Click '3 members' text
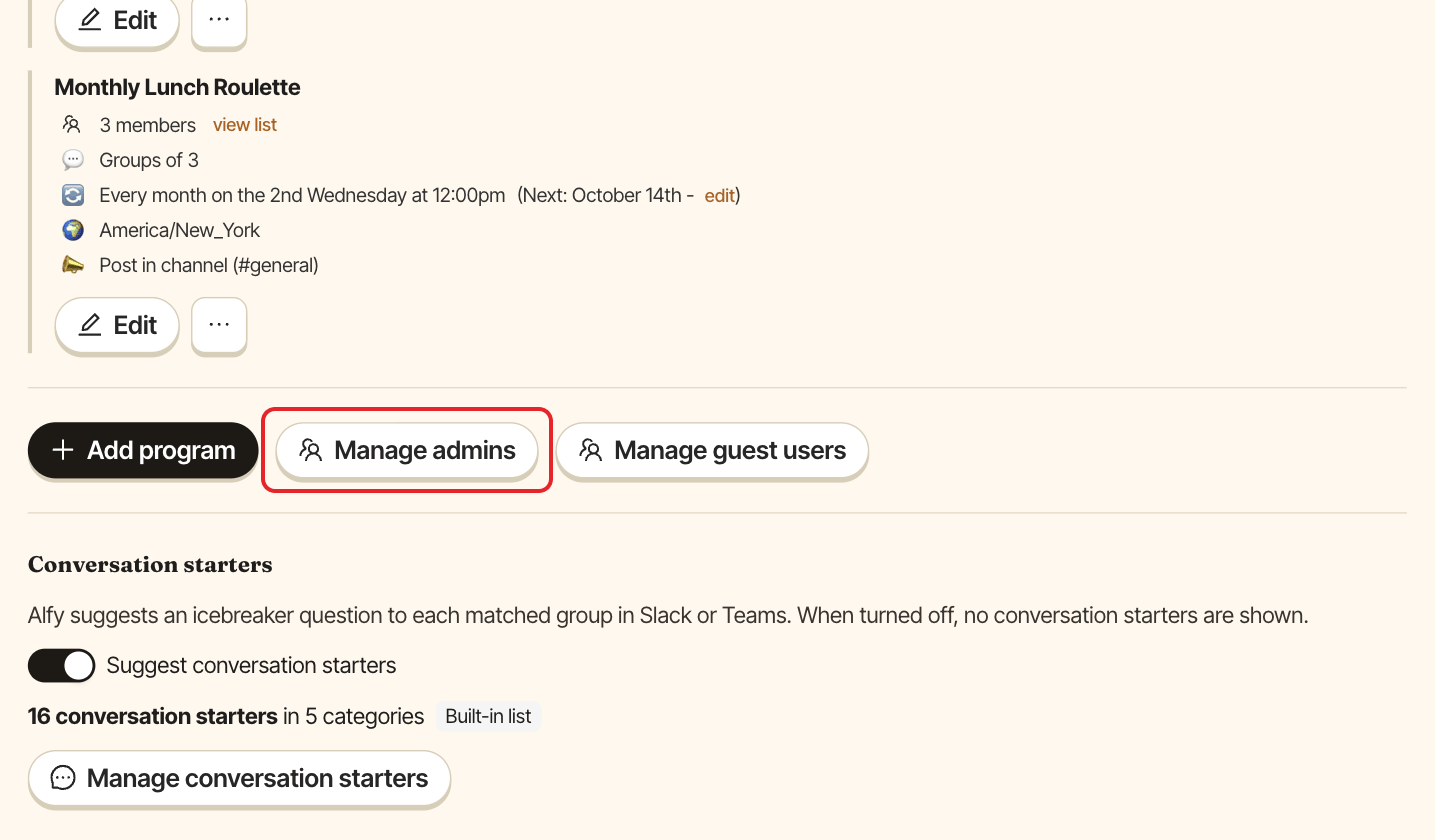This screenshot has width=1435, height=840. (148, 125)
